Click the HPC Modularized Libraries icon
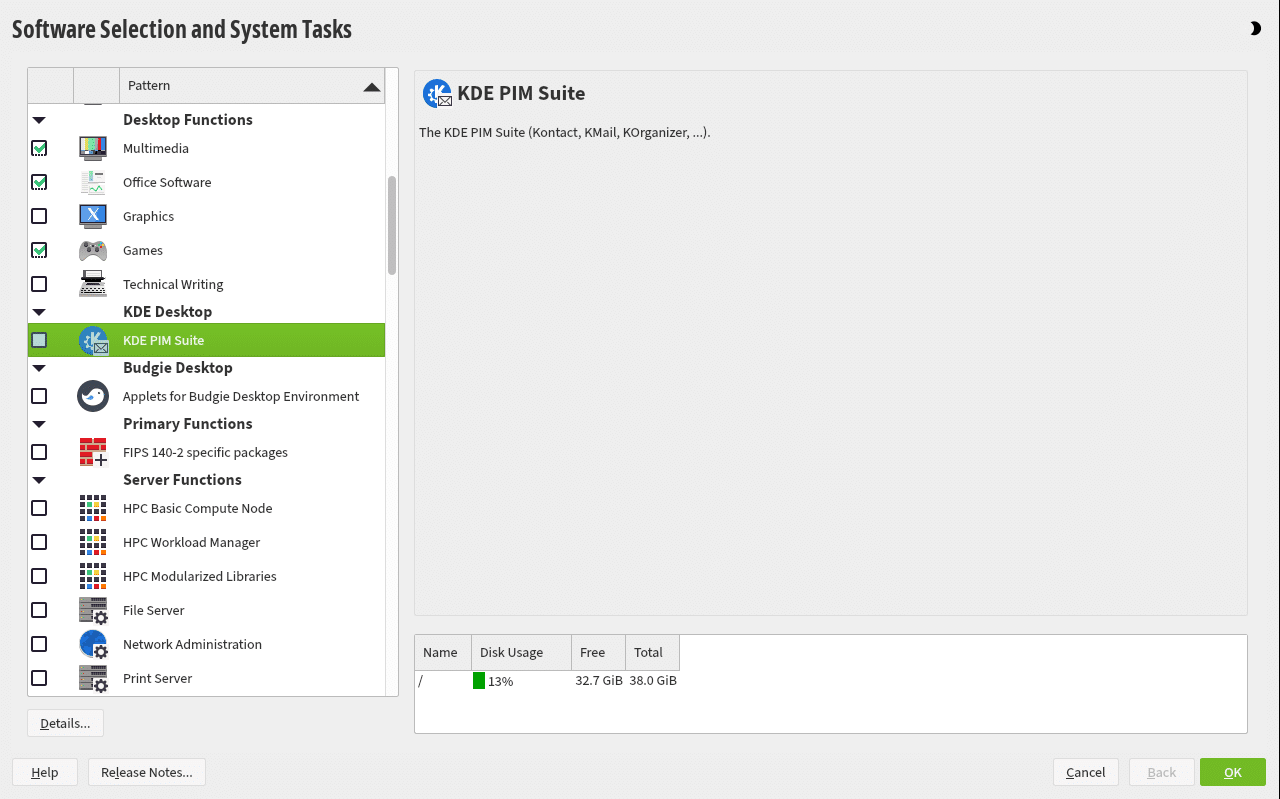This screenshot has width=1280, height=799. [x=93, y=576]
